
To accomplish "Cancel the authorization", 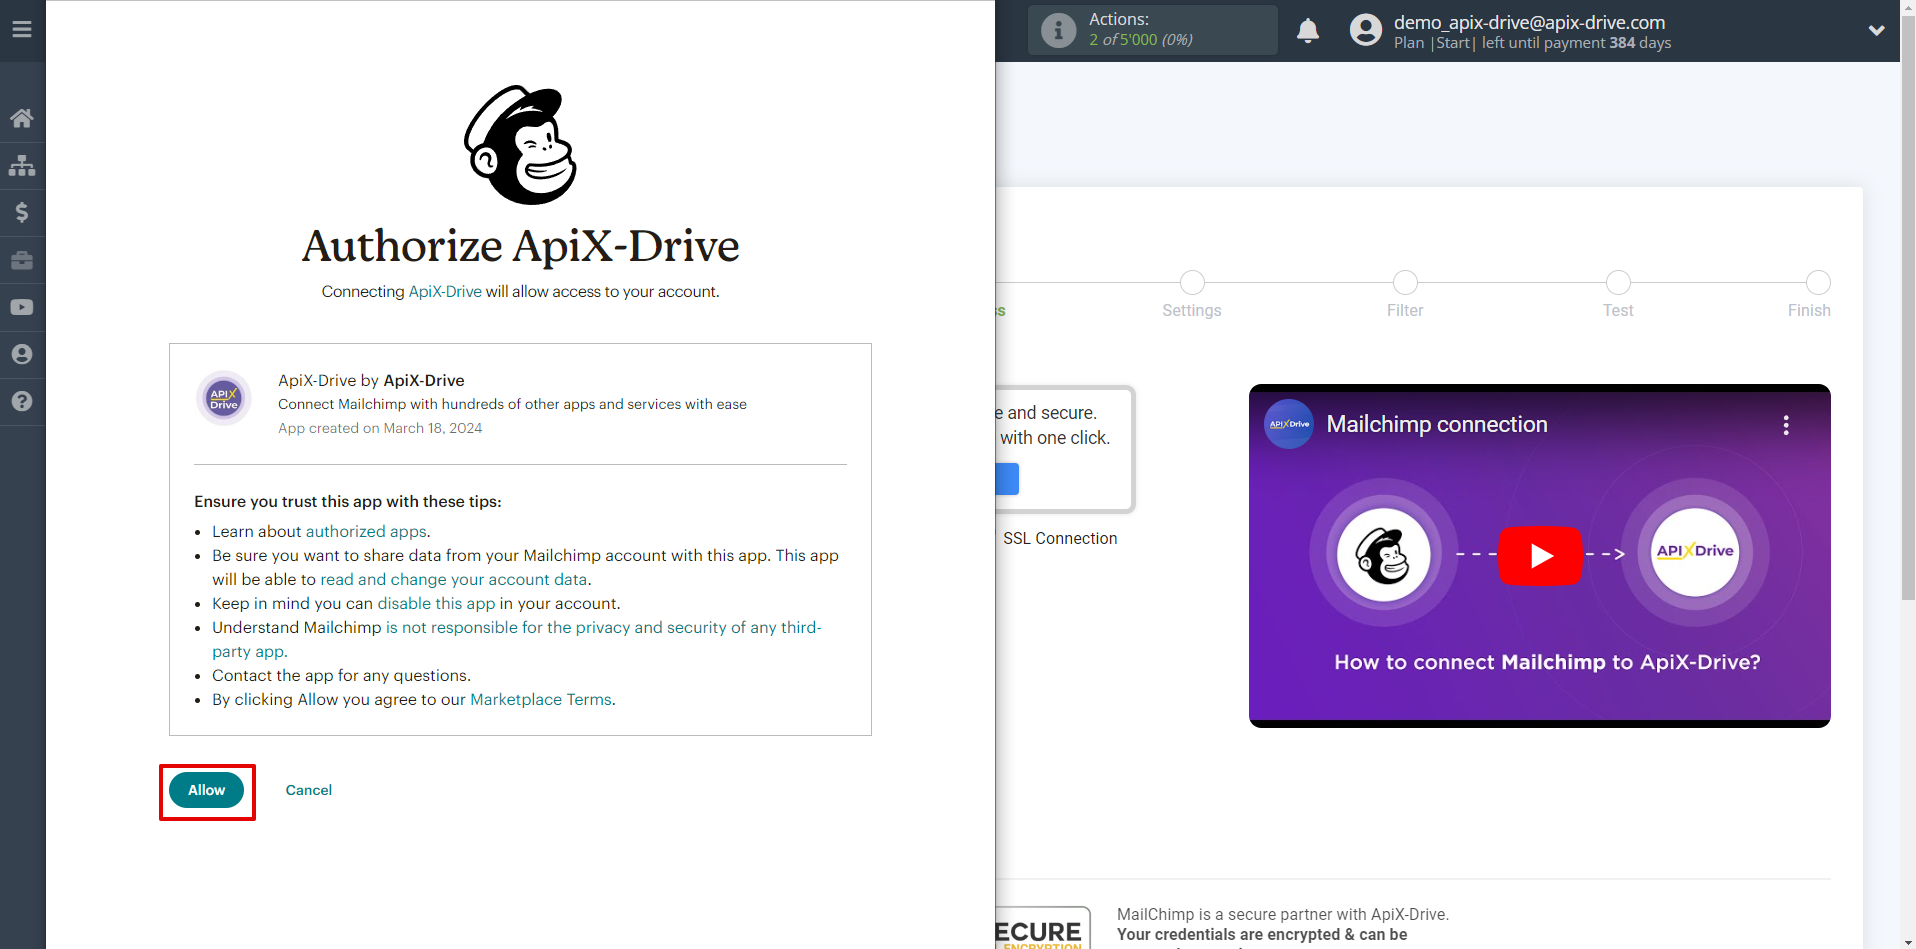I will pos(309,790).
